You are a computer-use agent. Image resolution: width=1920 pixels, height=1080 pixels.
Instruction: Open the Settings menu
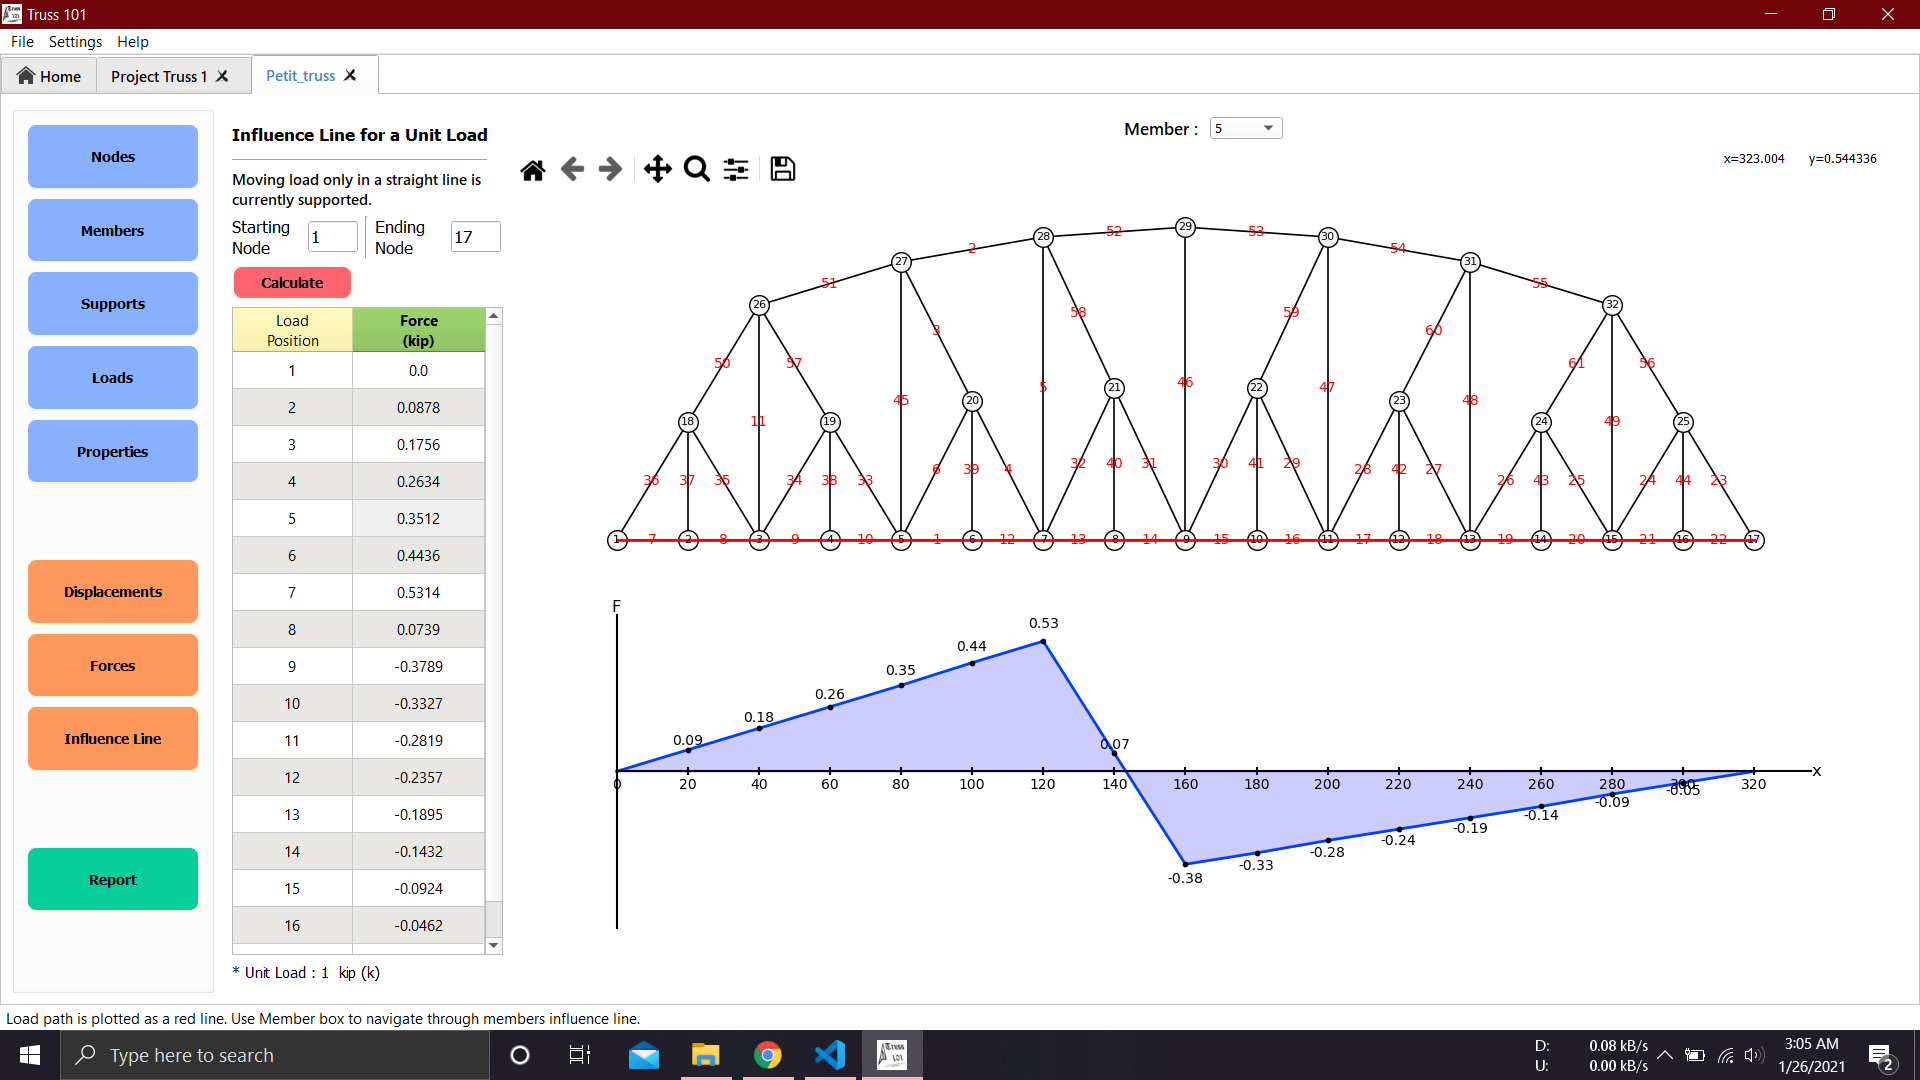click(x=75, y=42)
